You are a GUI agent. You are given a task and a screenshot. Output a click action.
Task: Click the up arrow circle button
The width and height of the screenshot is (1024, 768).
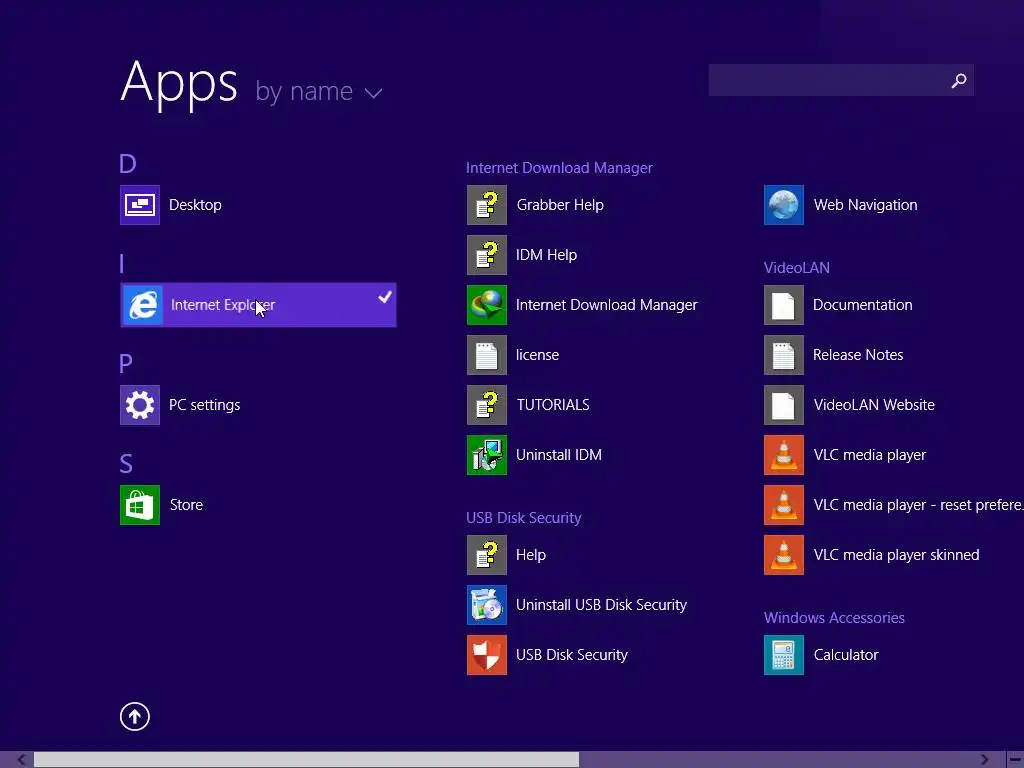[135, 716]
